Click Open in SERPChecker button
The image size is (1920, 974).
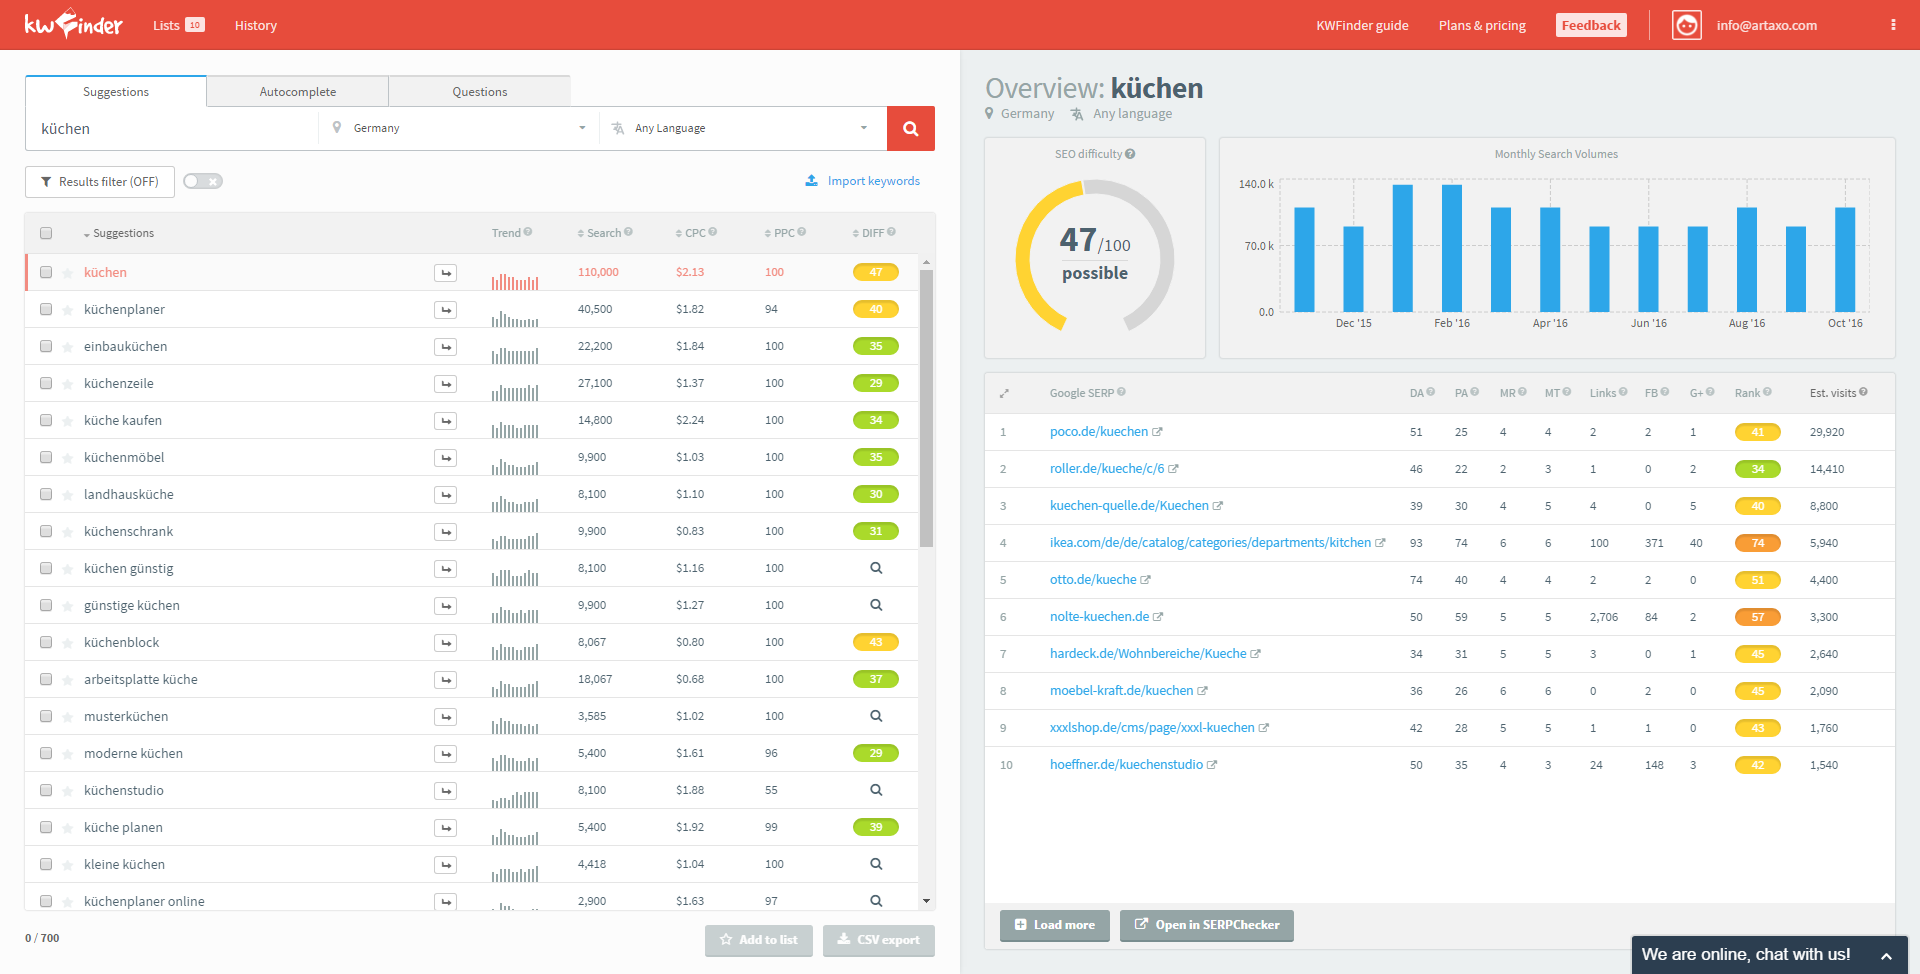click(x=1207, y=925)
